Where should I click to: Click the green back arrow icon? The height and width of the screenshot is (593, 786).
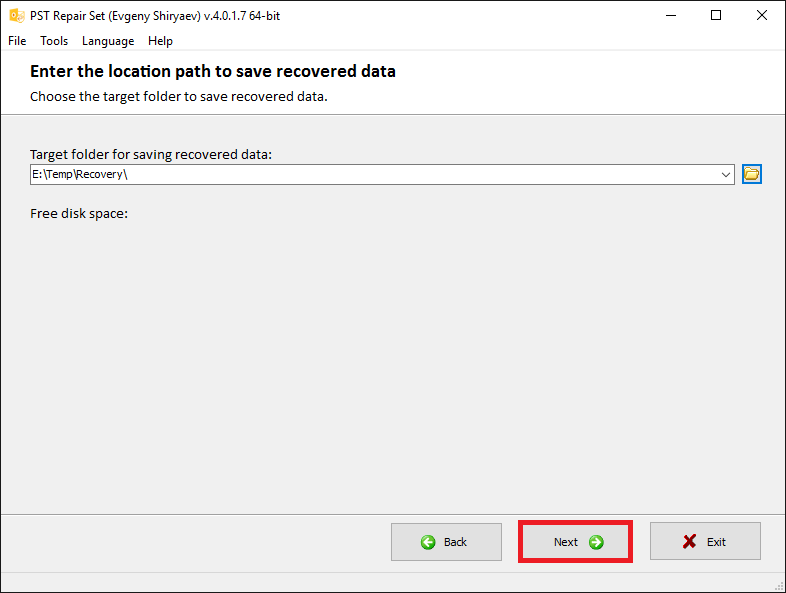(x=428, y=542)
